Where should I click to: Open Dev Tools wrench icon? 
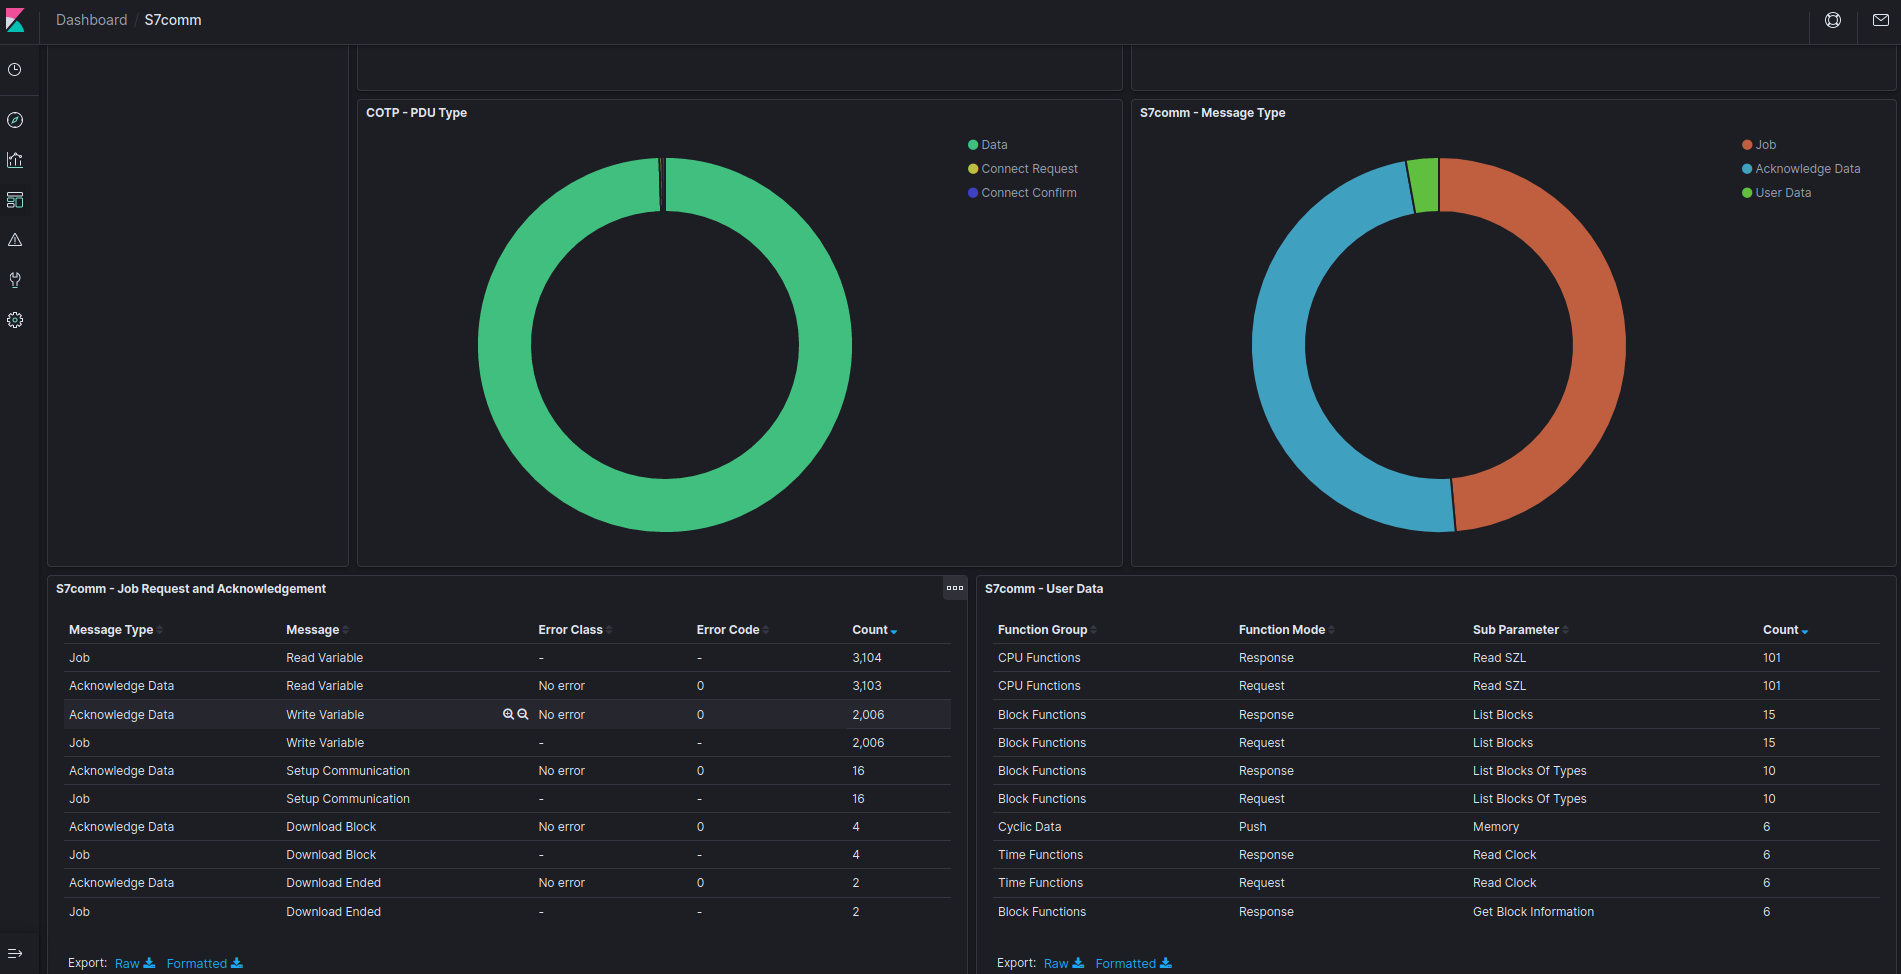click(x=15, y=280)
